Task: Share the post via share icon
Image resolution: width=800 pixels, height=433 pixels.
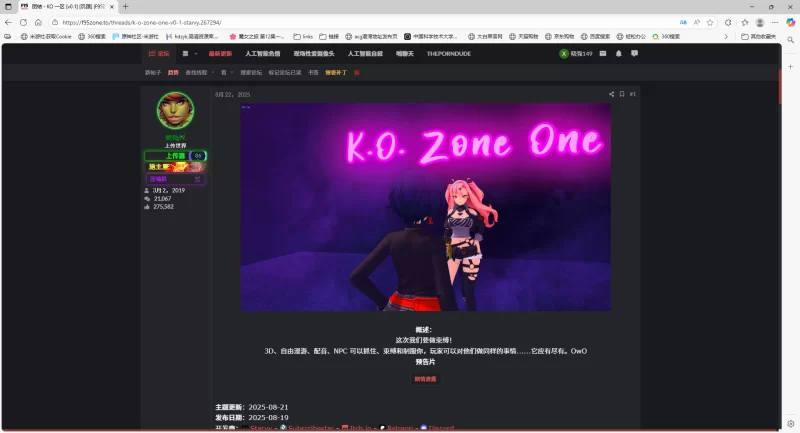Action: [611, 94]
